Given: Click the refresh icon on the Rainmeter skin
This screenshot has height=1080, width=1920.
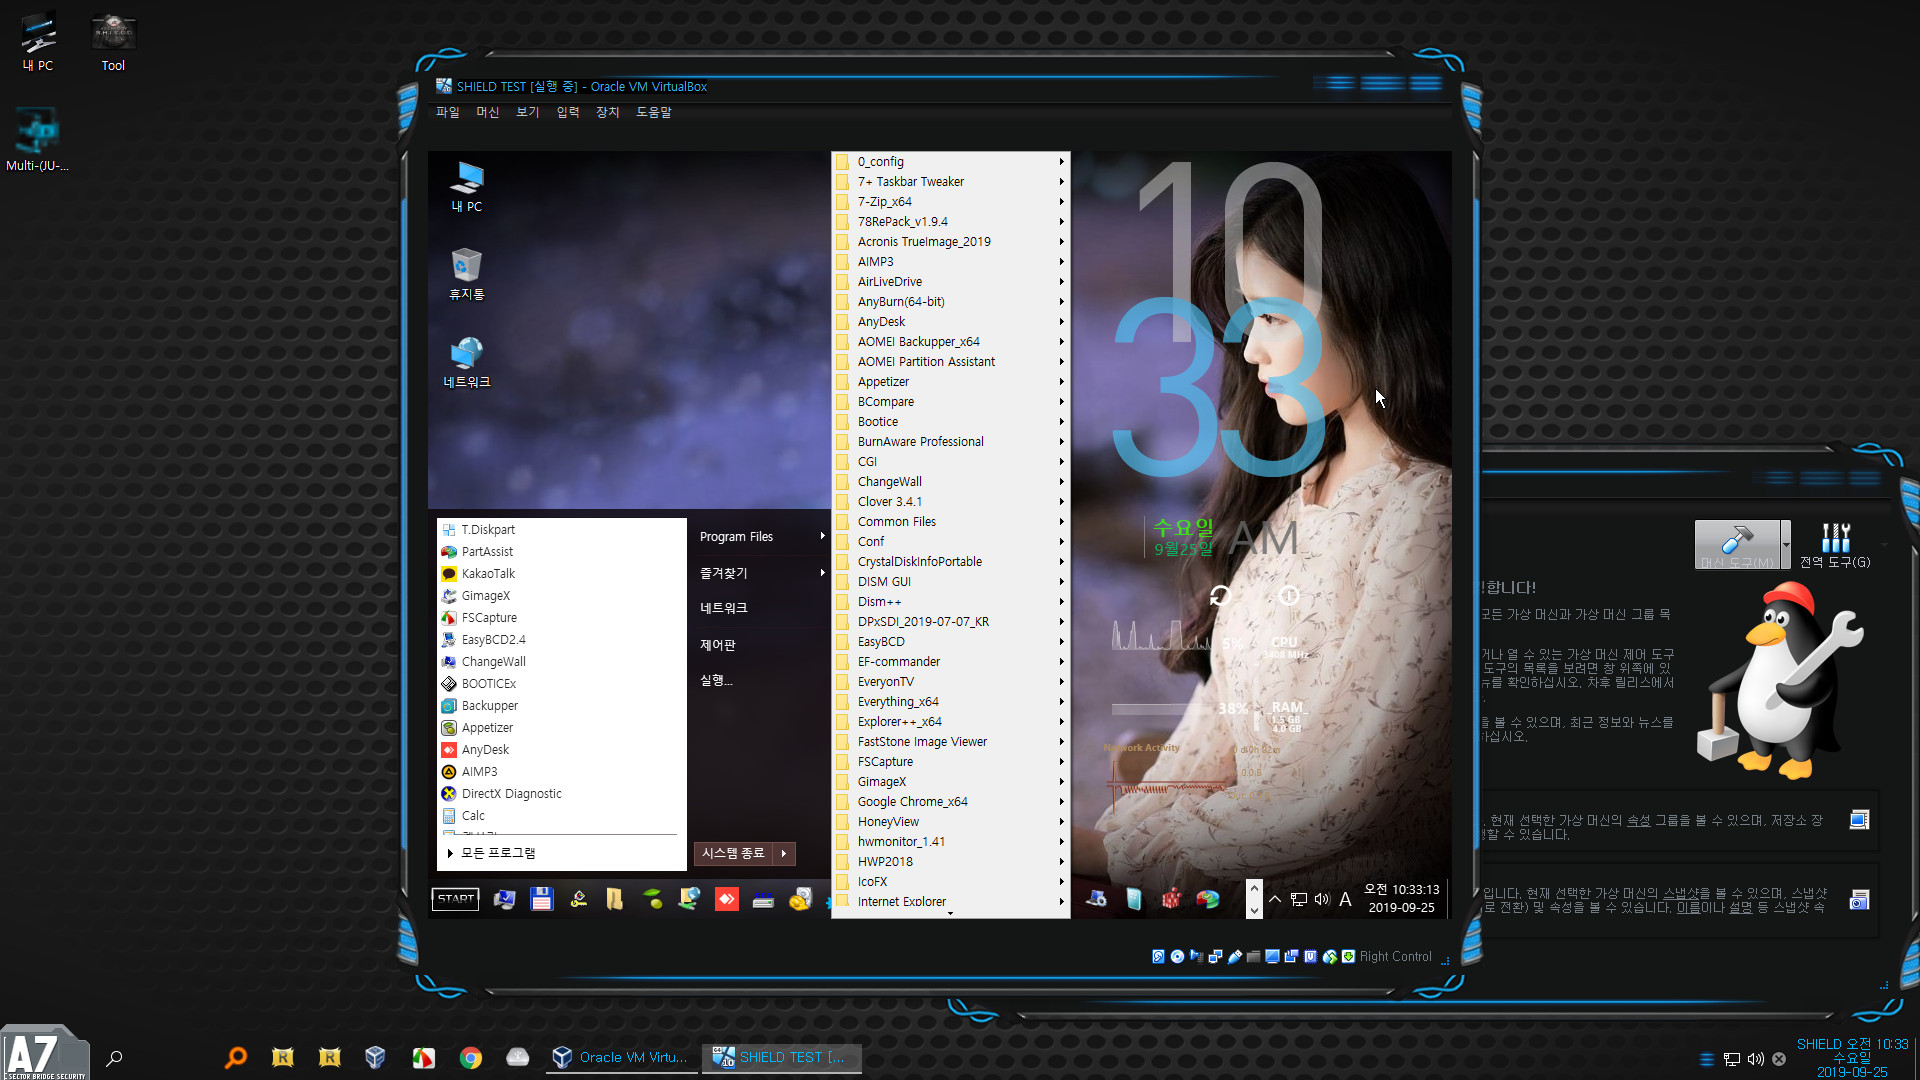Looking at the screenshot, I should tap(1219, 596).
